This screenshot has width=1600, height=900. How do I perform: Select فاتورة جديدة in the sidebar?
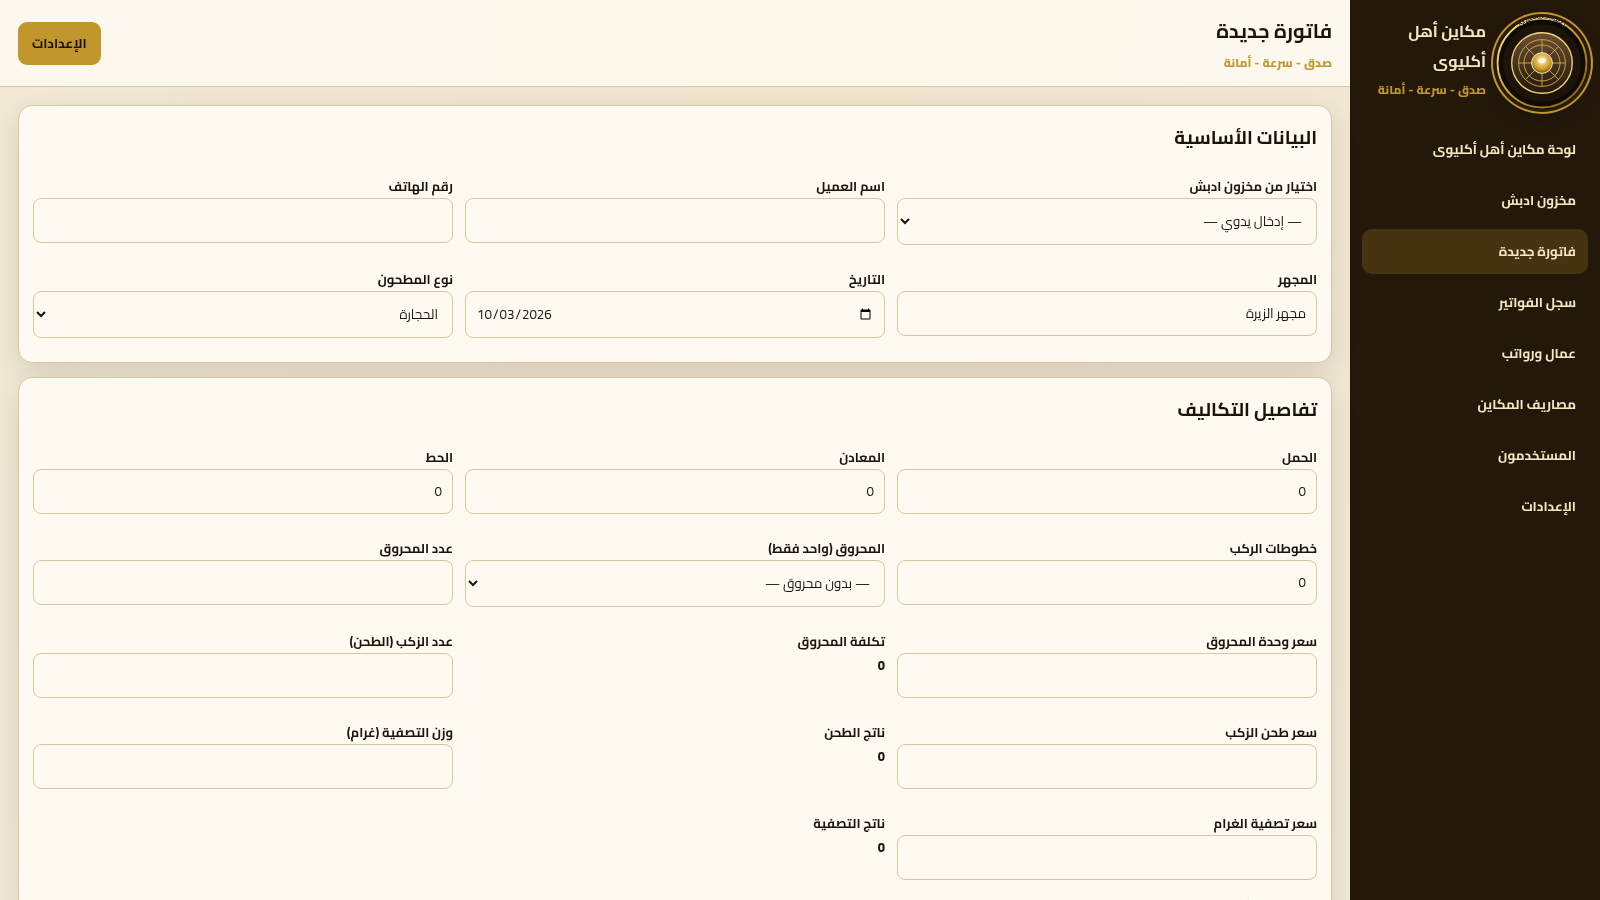[x=1475, y=252]
